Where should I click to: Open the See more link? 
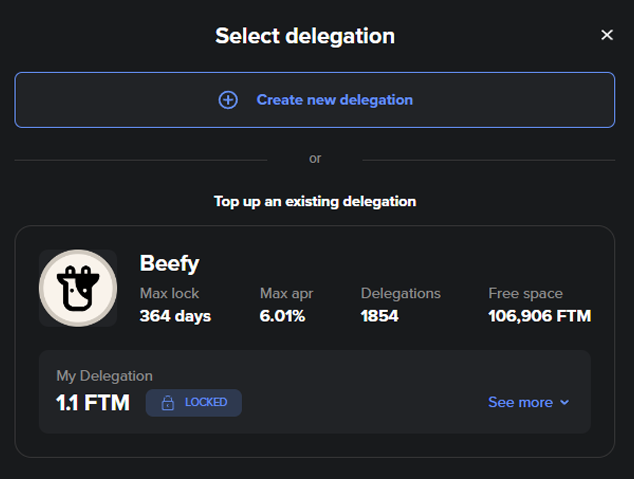click(x=520, y=402)
